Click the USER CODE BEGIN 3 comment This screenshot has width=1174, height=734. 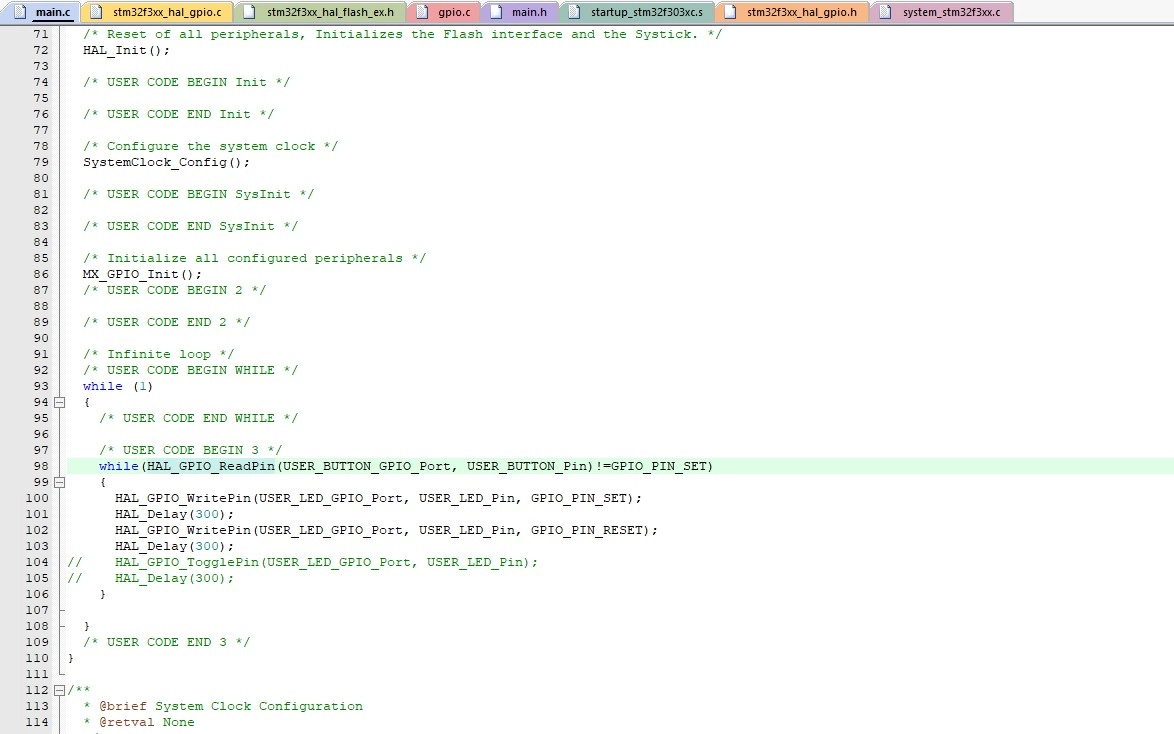click(x=191, y=451)
